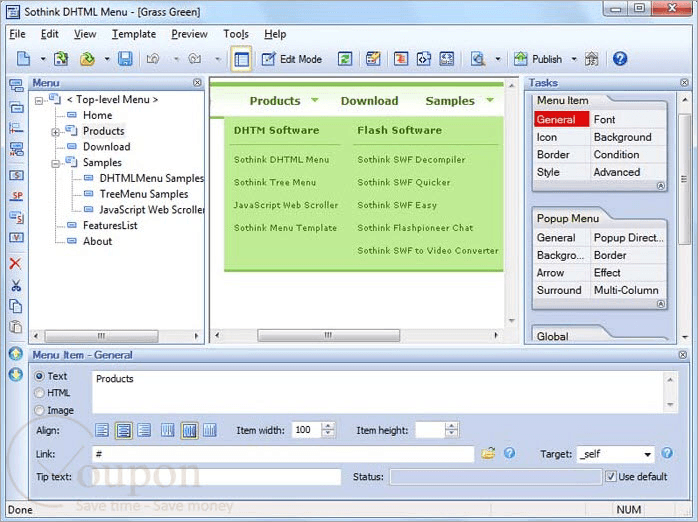Viewport: 698px width, 522px height.
Task: Open the New file dropdown arrow
Action: [43, 59]
